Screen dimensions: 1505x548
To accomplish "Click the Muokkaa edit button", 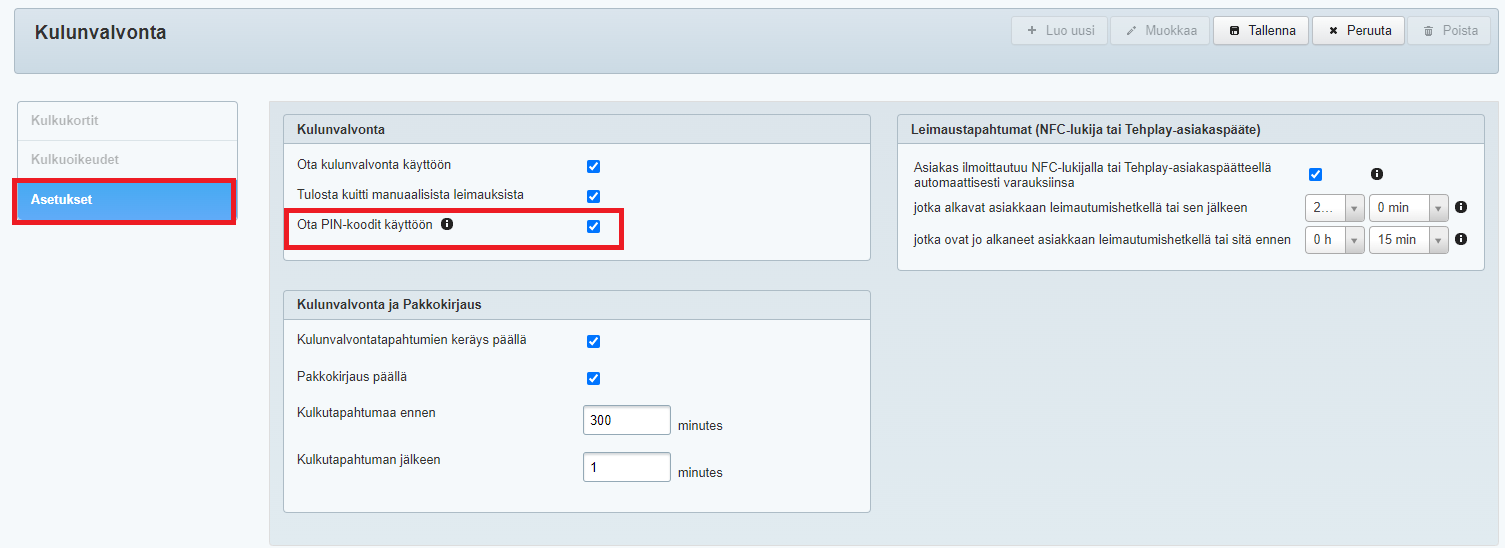I will [x=1161, y=31].
